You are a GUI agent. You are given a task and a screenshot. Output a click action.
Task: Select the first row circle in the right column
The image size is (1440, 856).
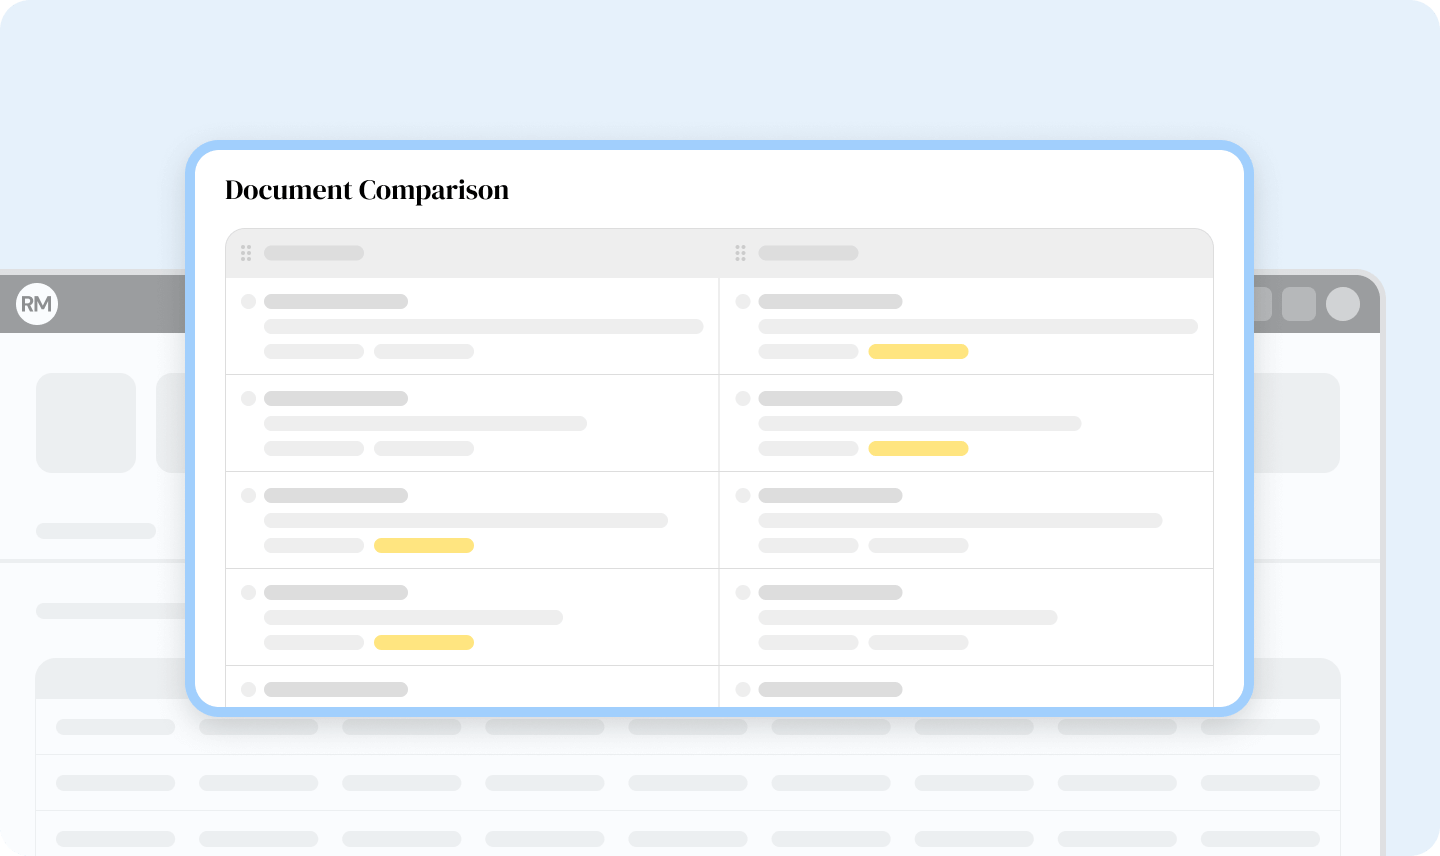(x=742, y=301)
